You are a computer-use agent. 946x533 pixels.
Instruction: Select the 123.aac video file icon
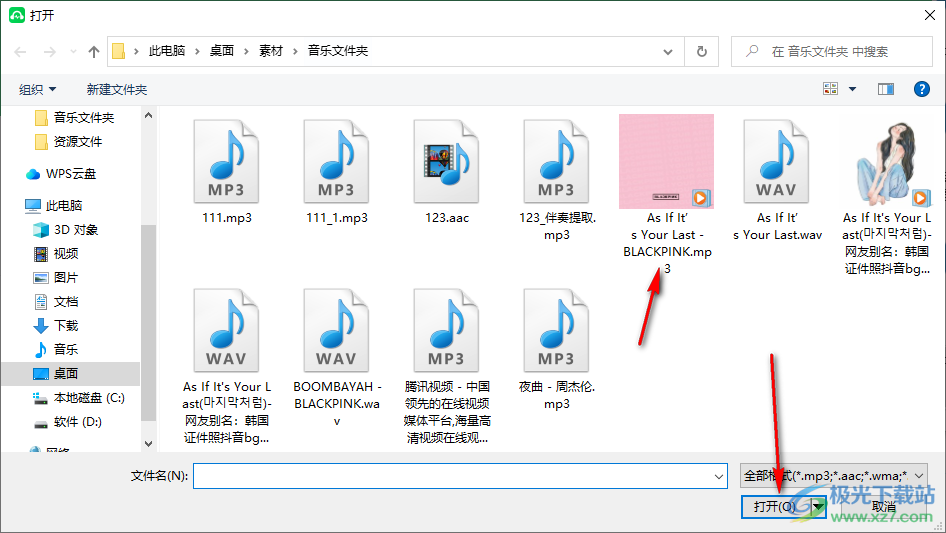[x=446, y=161]
